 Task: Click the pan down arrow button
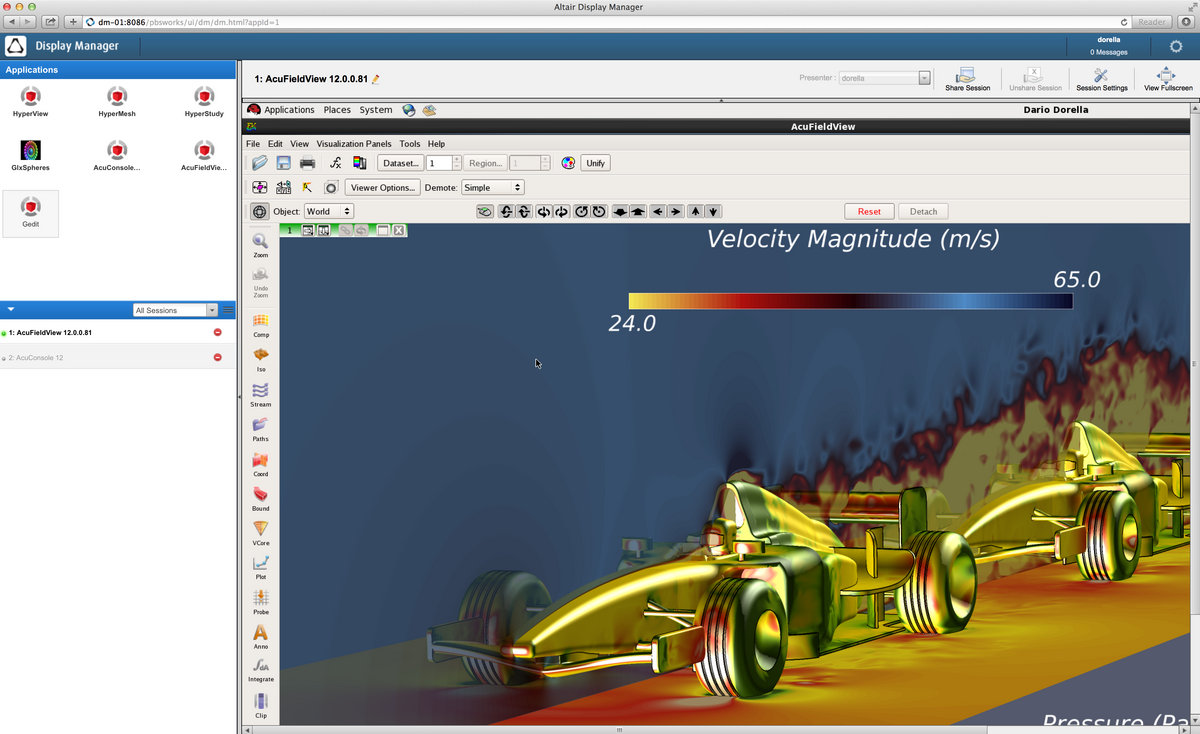point(713,211)
